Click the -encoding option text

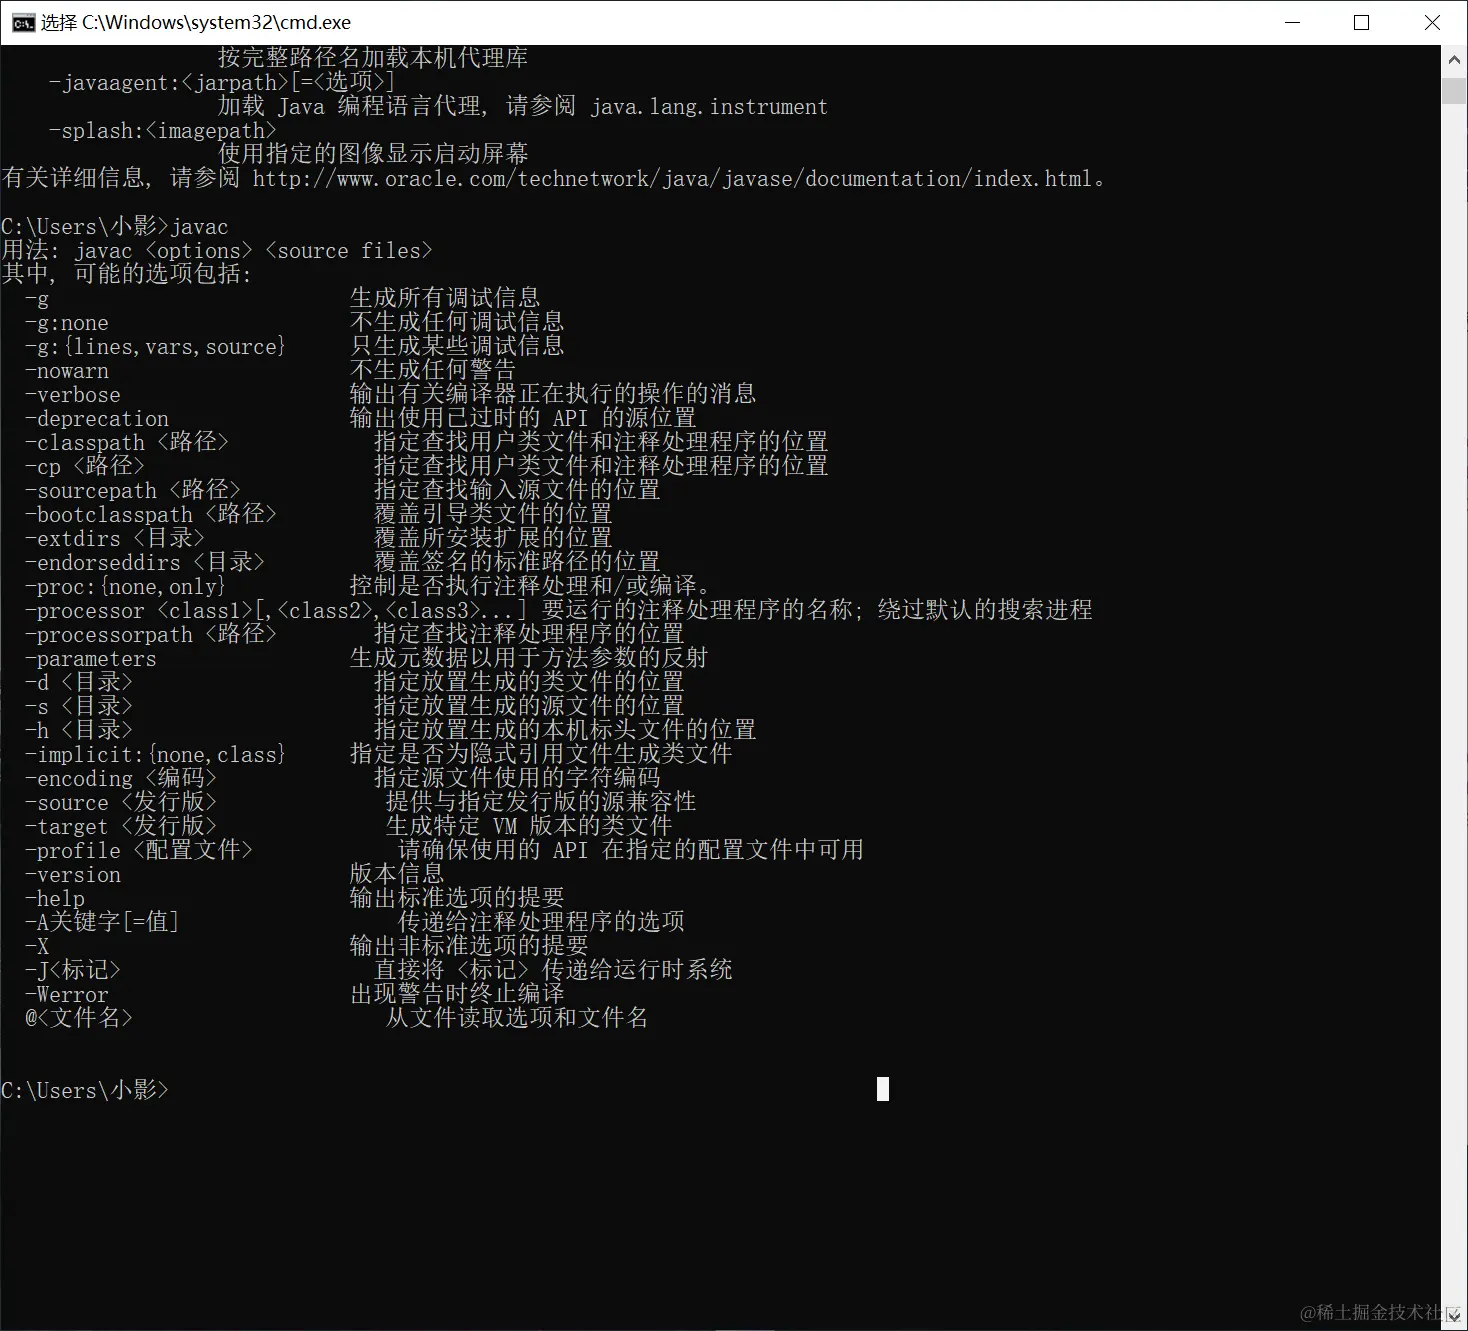78,778
